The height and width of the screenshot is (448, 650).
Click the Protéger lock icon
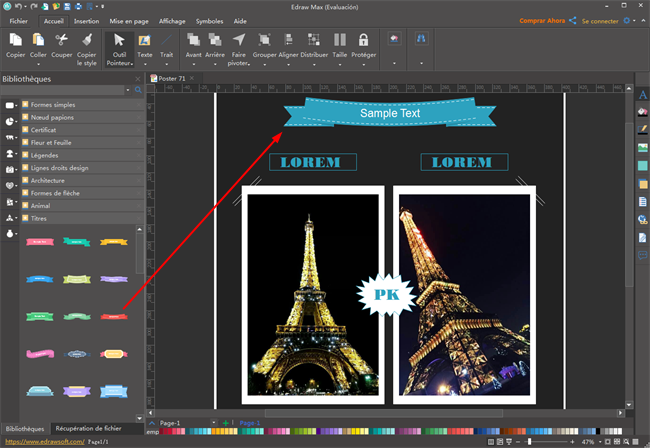click(x=364, y=41)
